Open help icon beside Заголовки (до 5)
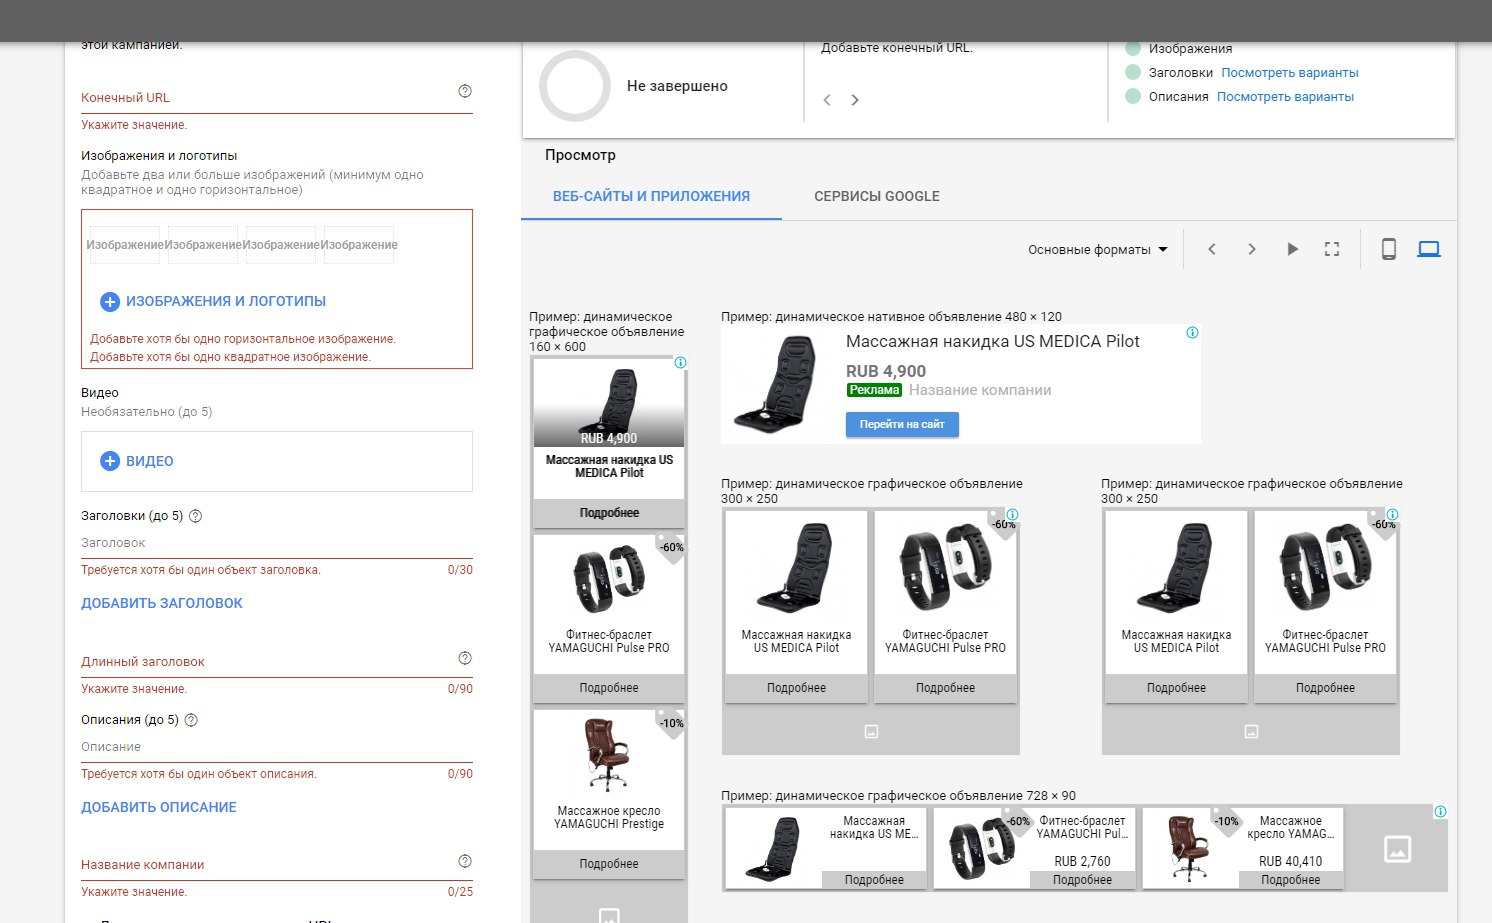Viewport: 1492px width, 923px height. coord(196,517)
